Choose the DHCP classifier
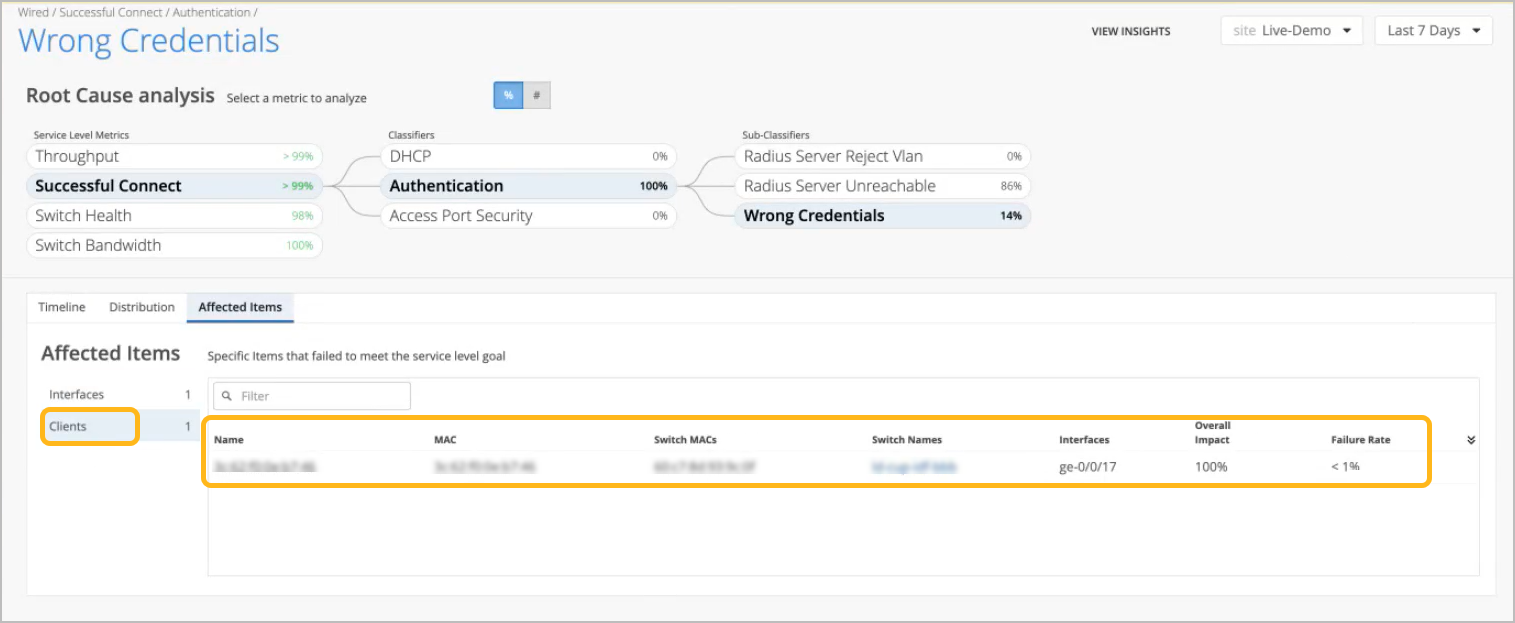The width and height of the screenshot is (1515, 623). (528, 156)
